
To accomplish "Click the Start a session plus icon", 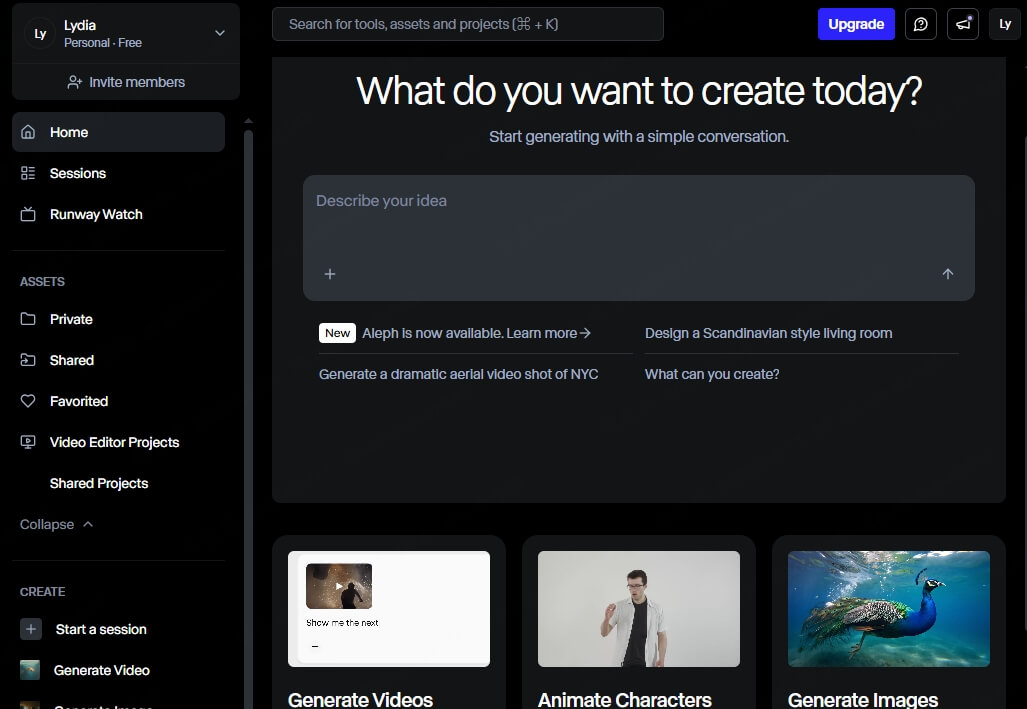I will coord(31,629).
